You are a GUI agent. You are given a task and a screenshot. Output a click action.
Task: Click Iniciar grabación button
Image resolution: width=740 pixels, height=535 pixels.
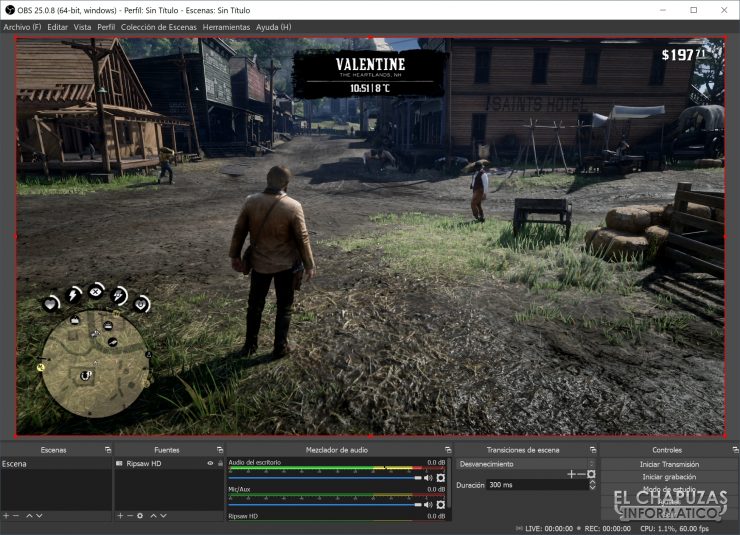tap(669, 477)
